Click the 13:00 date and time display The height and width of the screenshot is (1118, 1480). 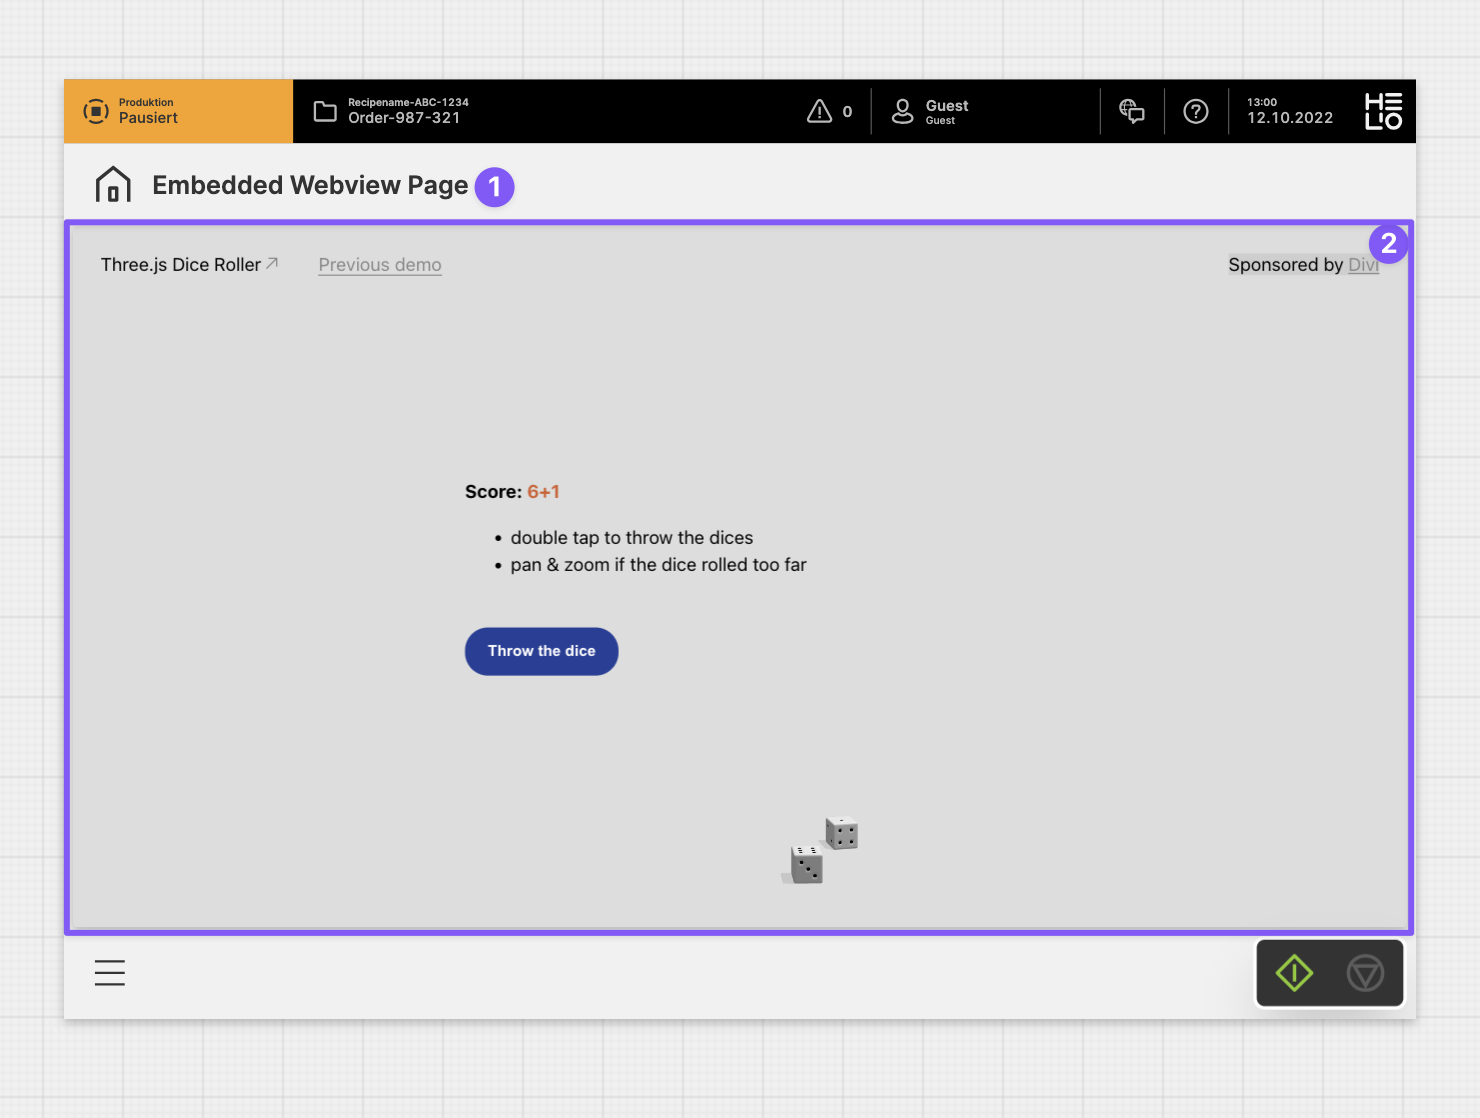1289,111
